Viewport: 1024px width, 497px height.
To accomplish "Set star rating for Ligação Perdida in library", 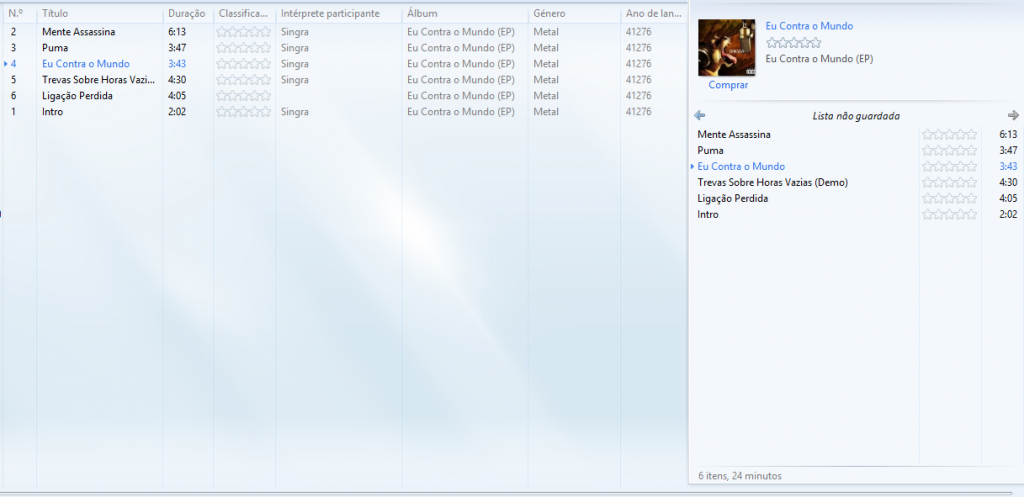I will pos(243,96).
